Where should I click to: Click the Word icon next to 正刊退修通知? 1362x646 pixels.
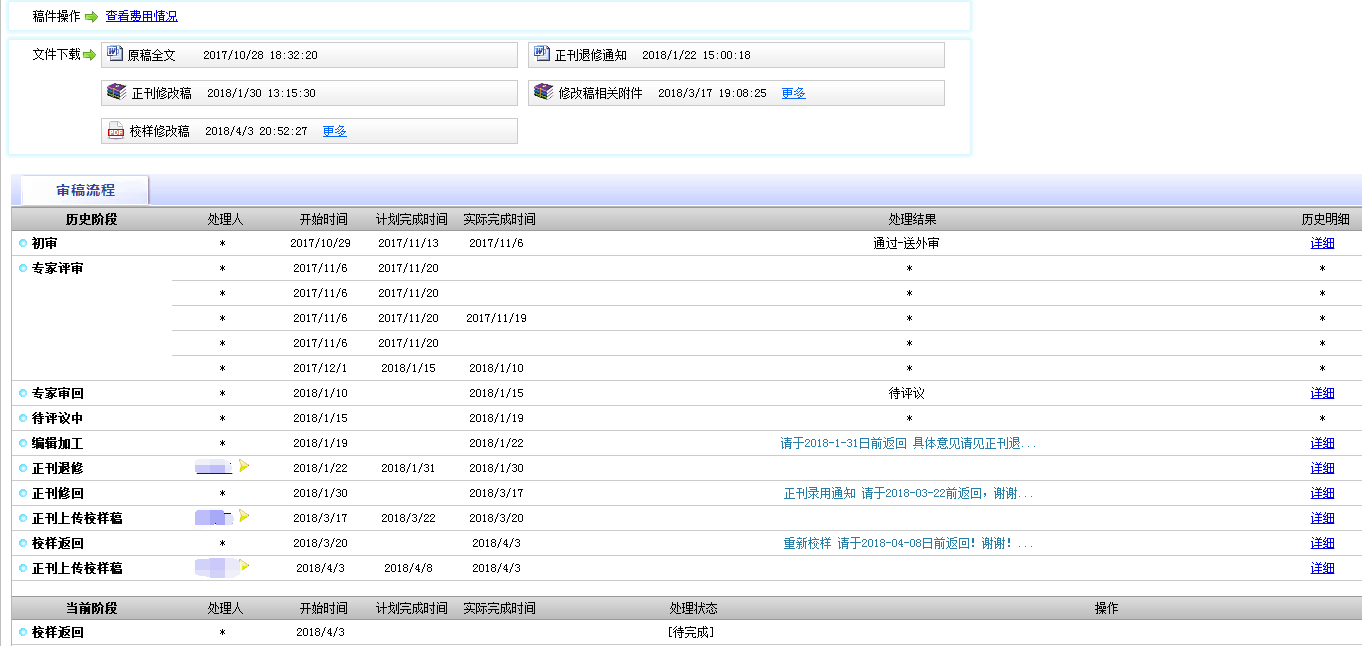pos(542,54)
